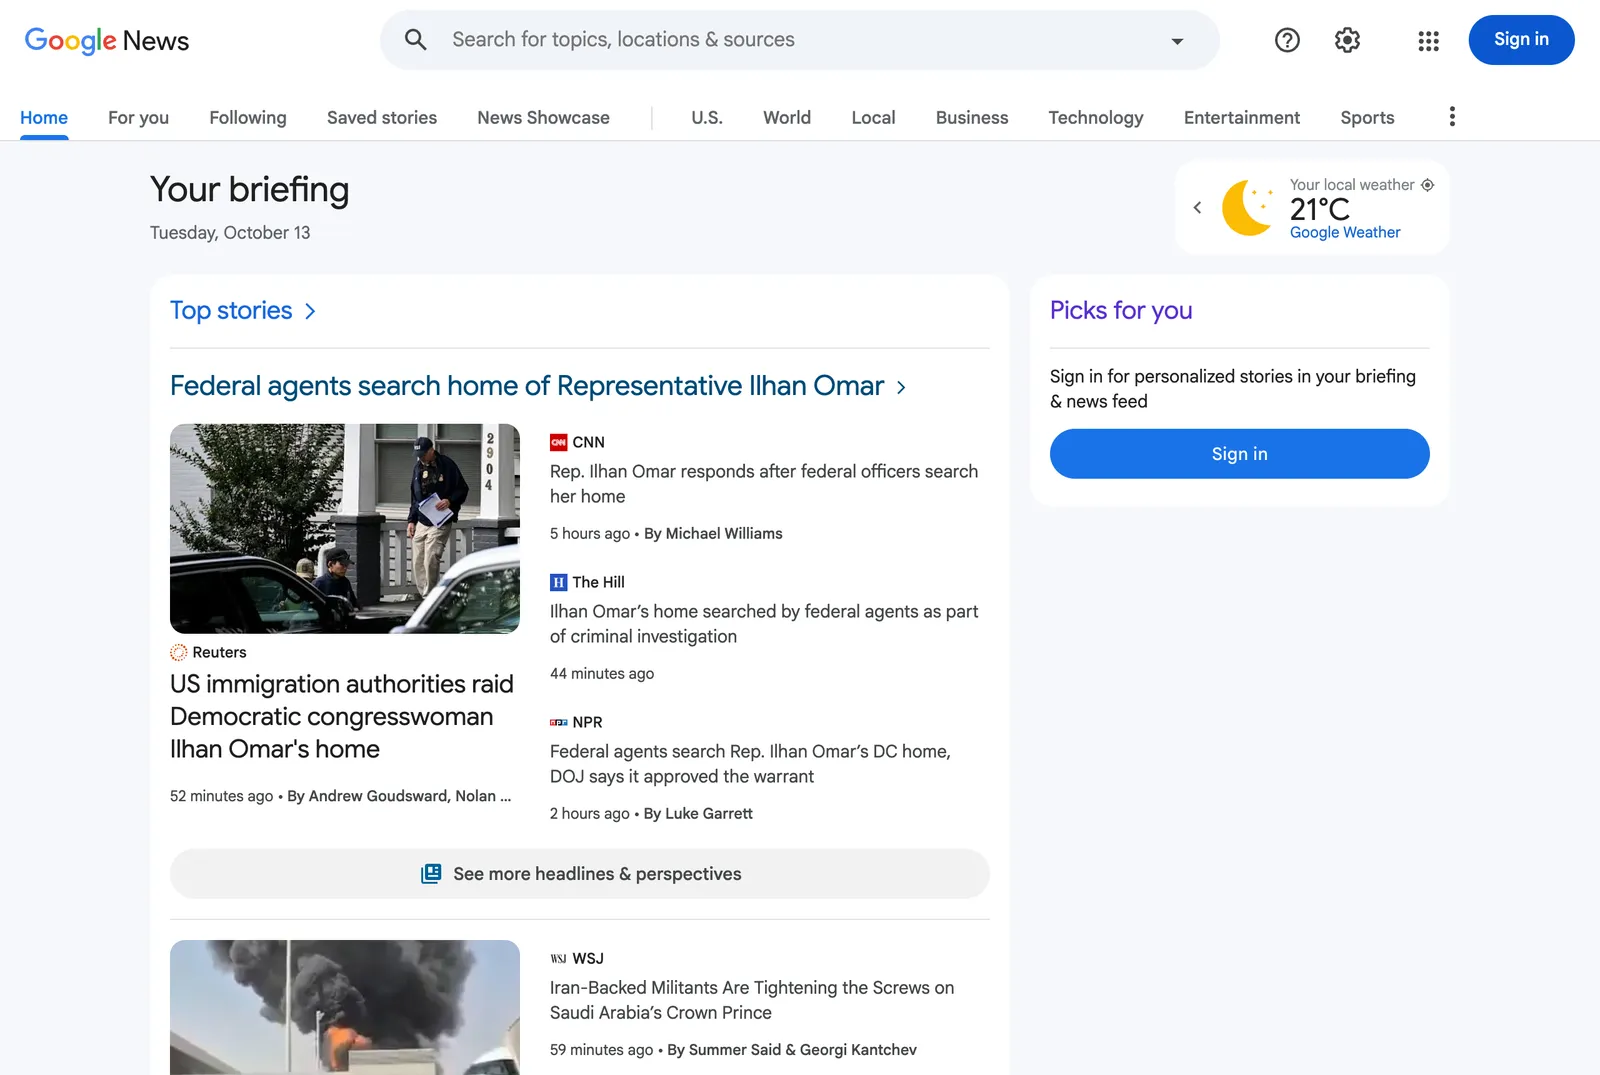The image size is (1600, 1075).
Task: Go to the World section
Action: pos(787,118)
